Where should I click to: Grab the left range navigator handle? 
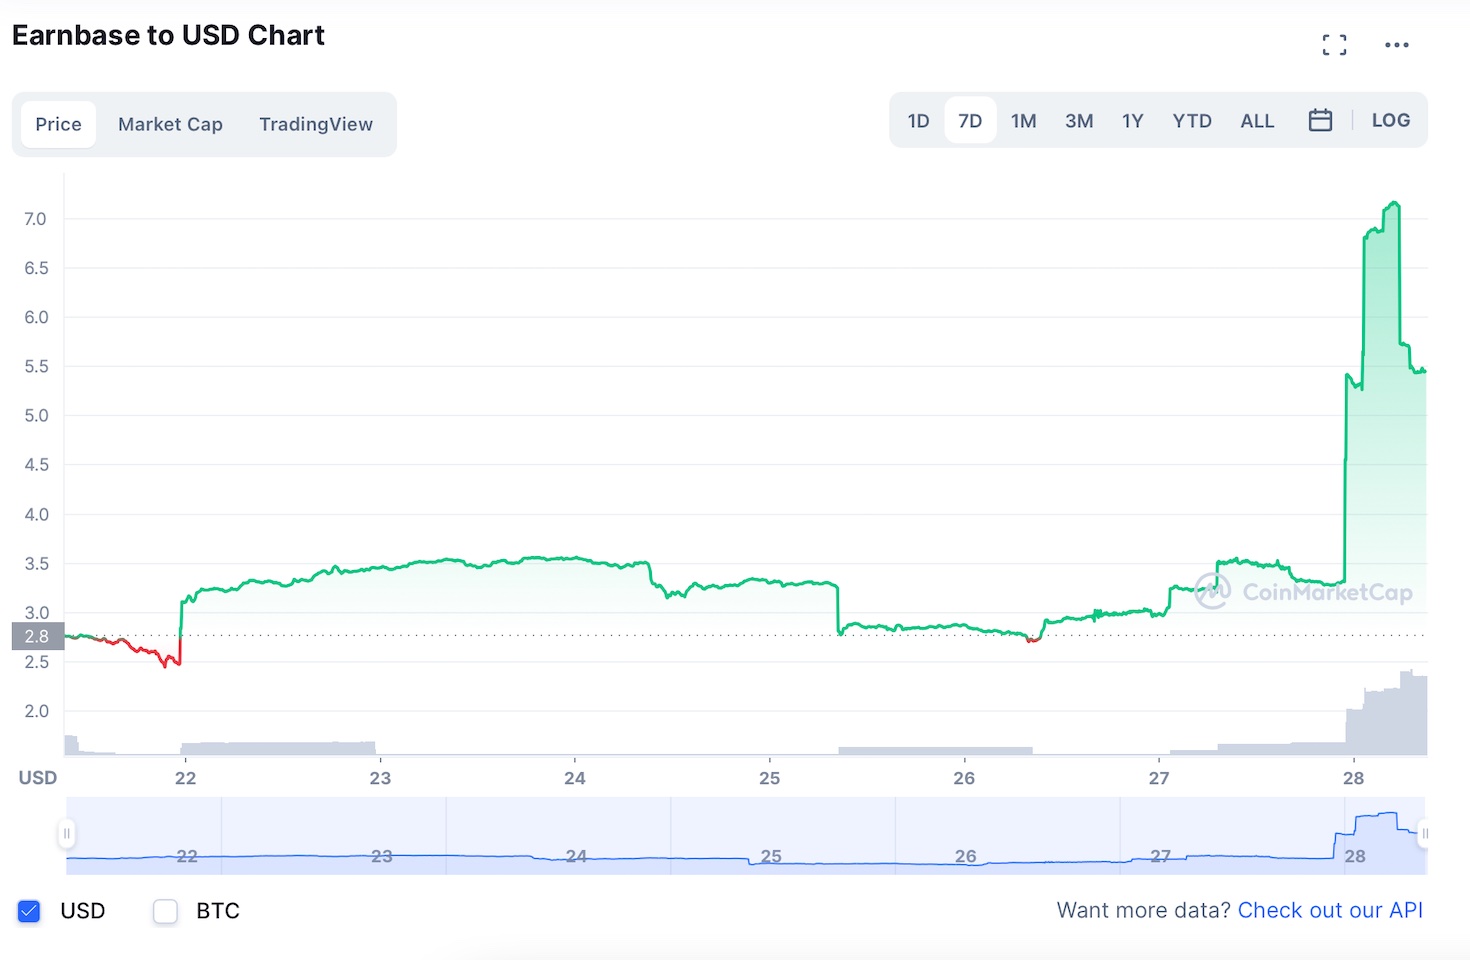(x=67, y=833)
